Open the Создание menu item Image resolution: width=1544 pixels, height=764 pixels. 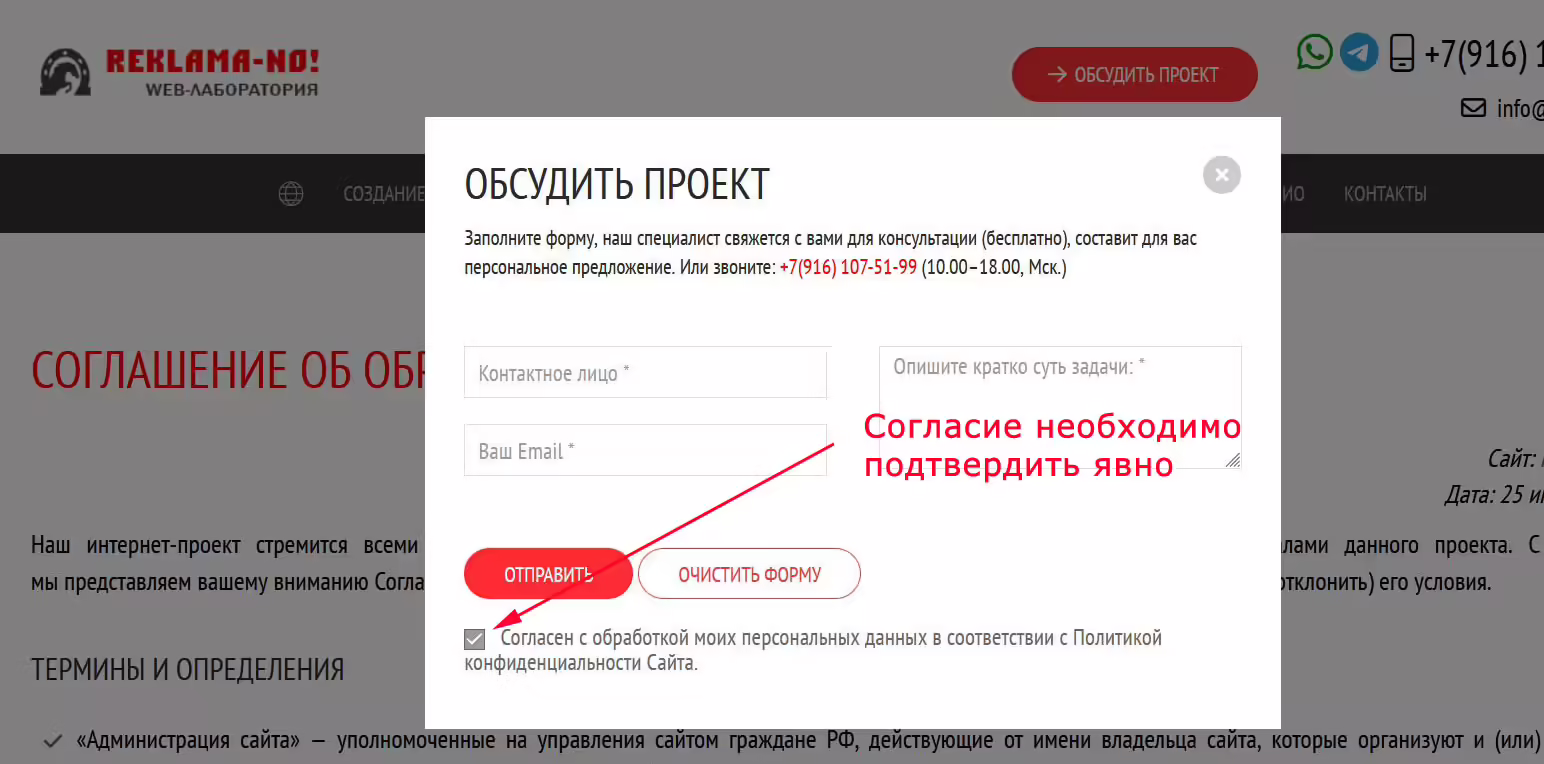384,194
